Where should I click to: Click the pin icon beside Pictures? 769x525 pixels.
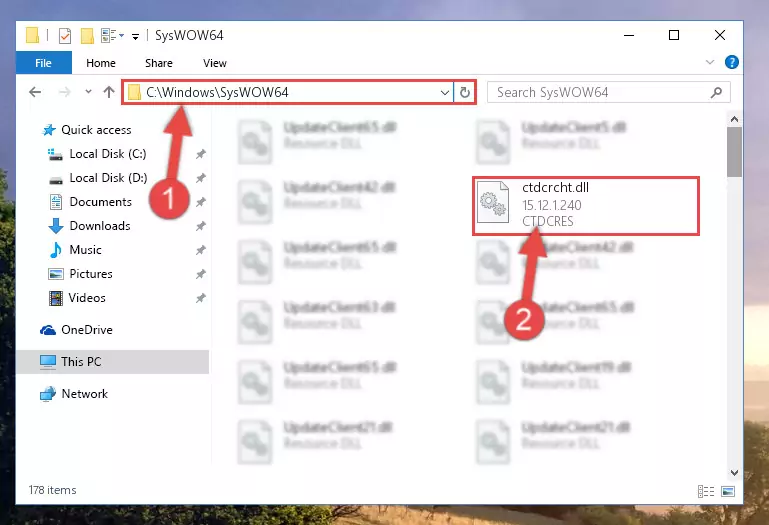coord(201,274)
